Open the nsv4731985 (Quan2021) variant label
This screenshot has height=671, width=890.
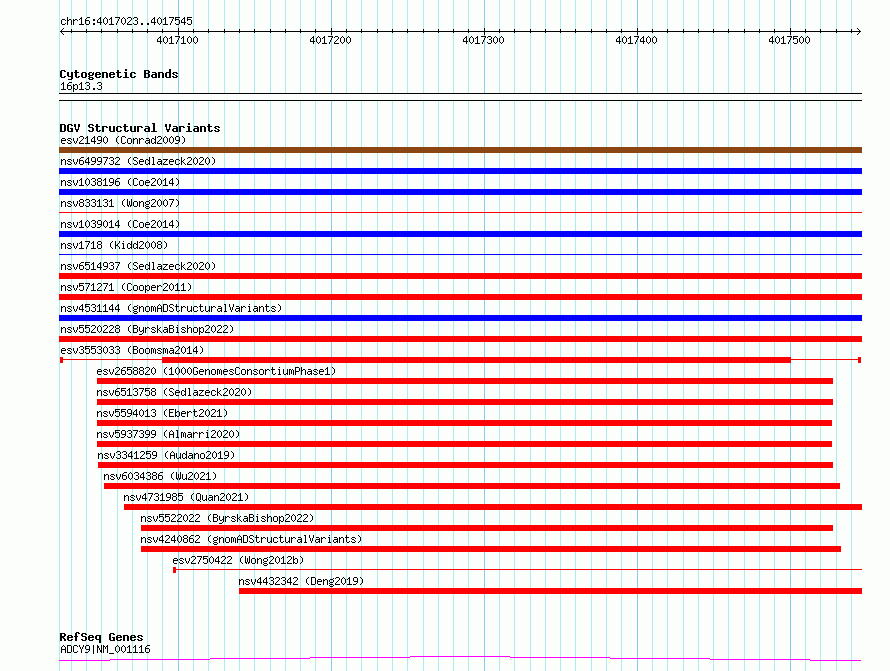(186, 497)
